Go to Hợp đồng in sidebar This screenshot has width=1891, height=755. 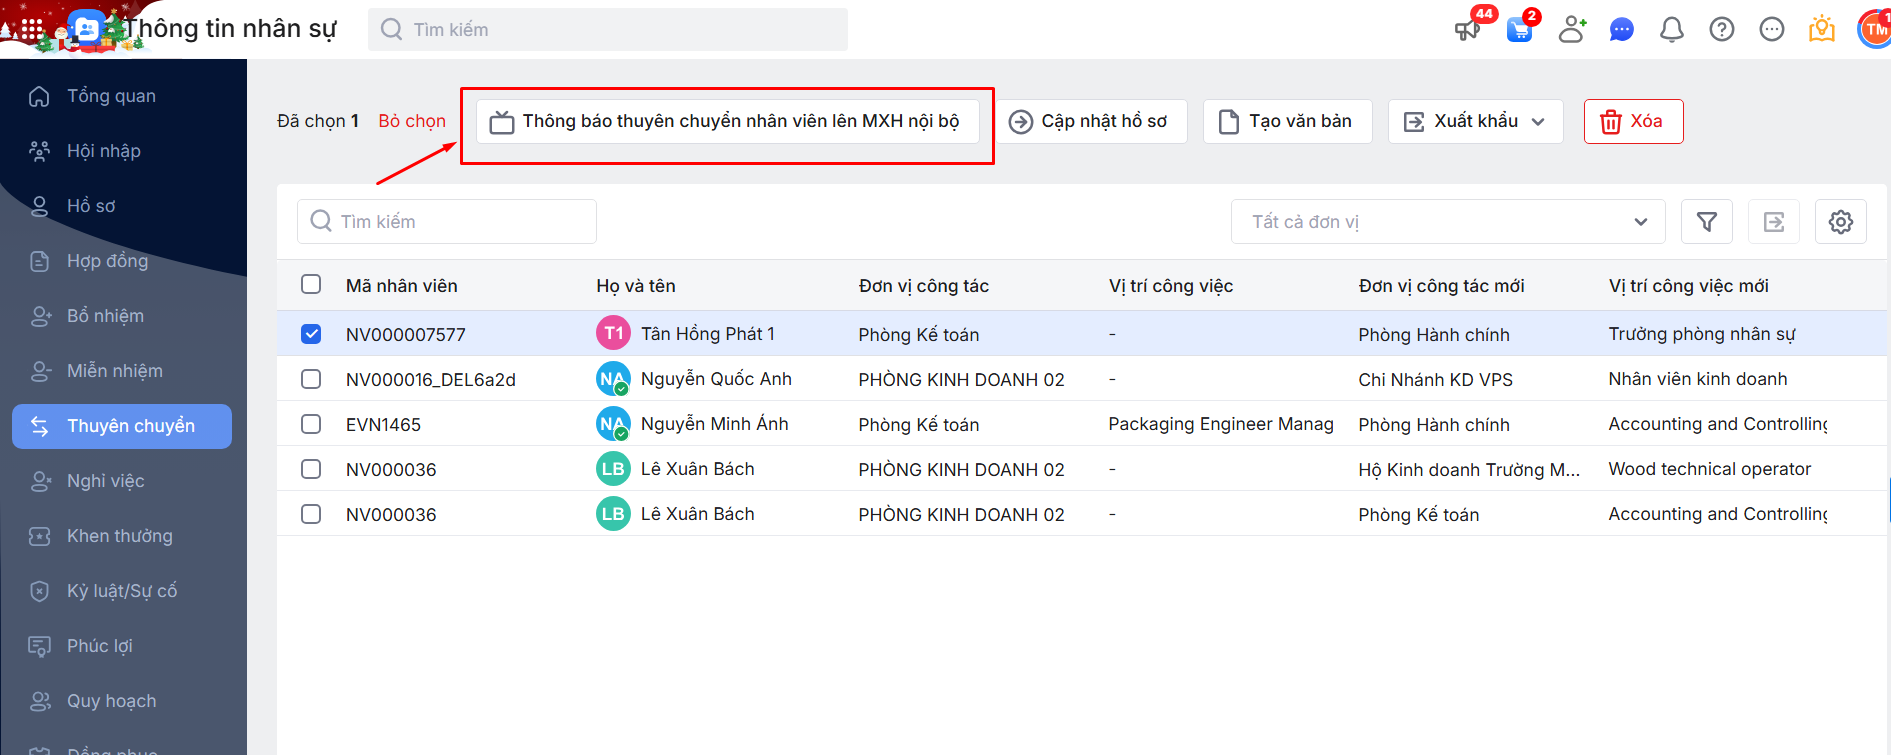107,261
